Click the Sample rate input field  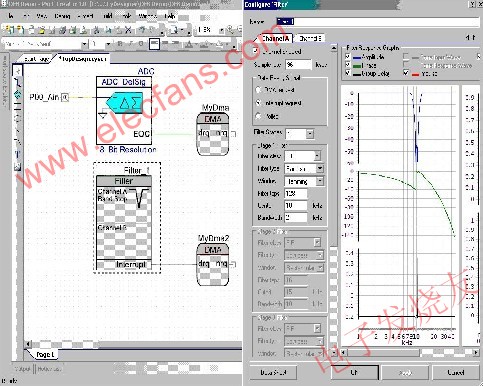pyautogui.click(x=298, y=65)
